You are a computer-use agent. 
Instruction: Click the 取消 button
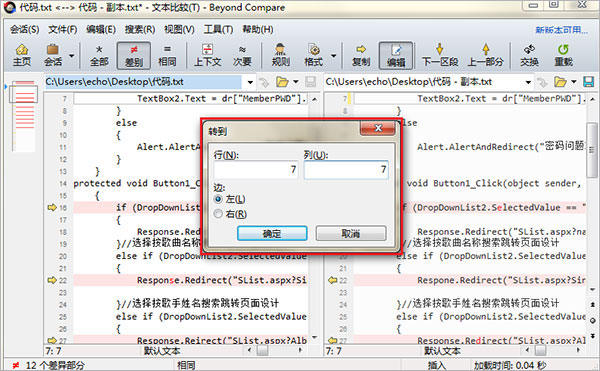[x=351, y=233]
